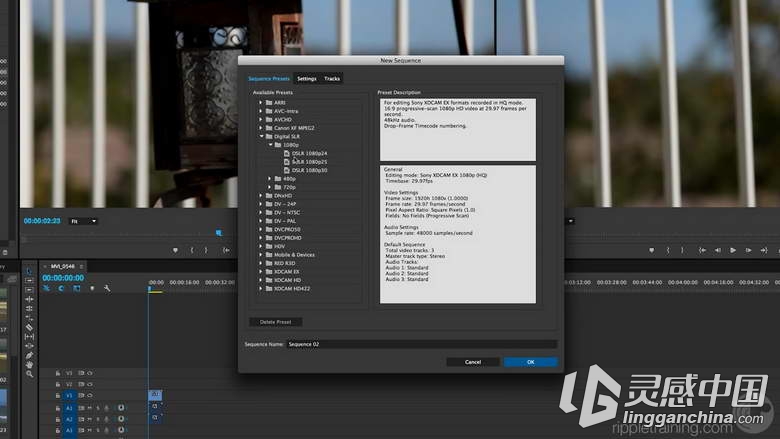Expand the 720p subfolder
780x439 pixels.
click(x=270, y=187)
